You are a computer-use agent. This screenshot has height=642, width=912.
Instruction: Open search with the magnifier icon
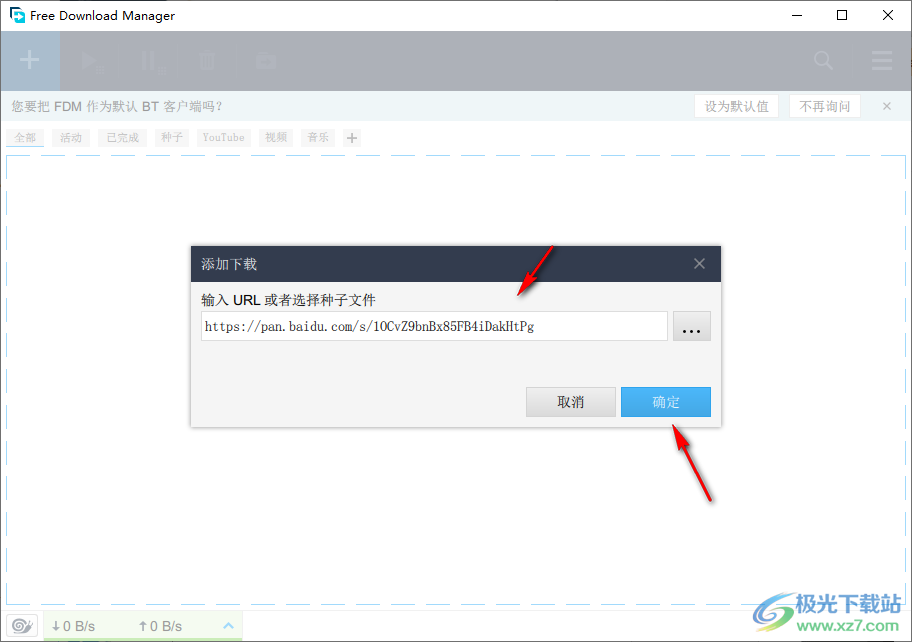click(x=823, y=60)
